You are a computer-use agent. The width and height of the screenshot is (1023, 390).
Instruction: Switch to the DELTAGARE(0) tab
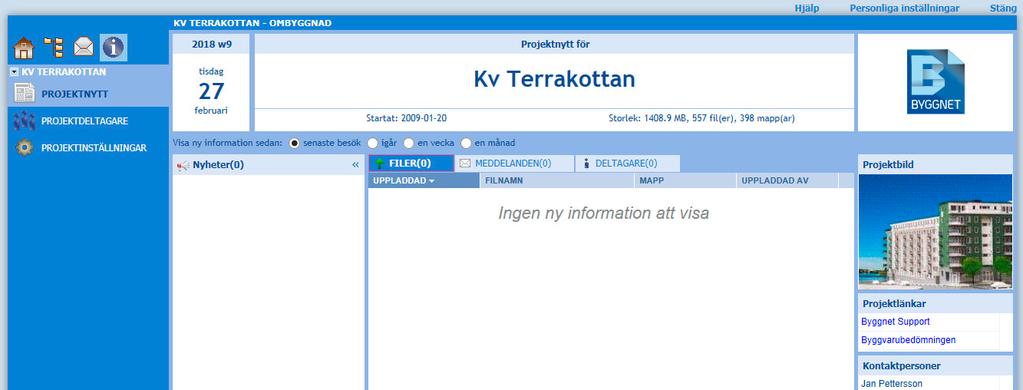[x=627, y=163]
